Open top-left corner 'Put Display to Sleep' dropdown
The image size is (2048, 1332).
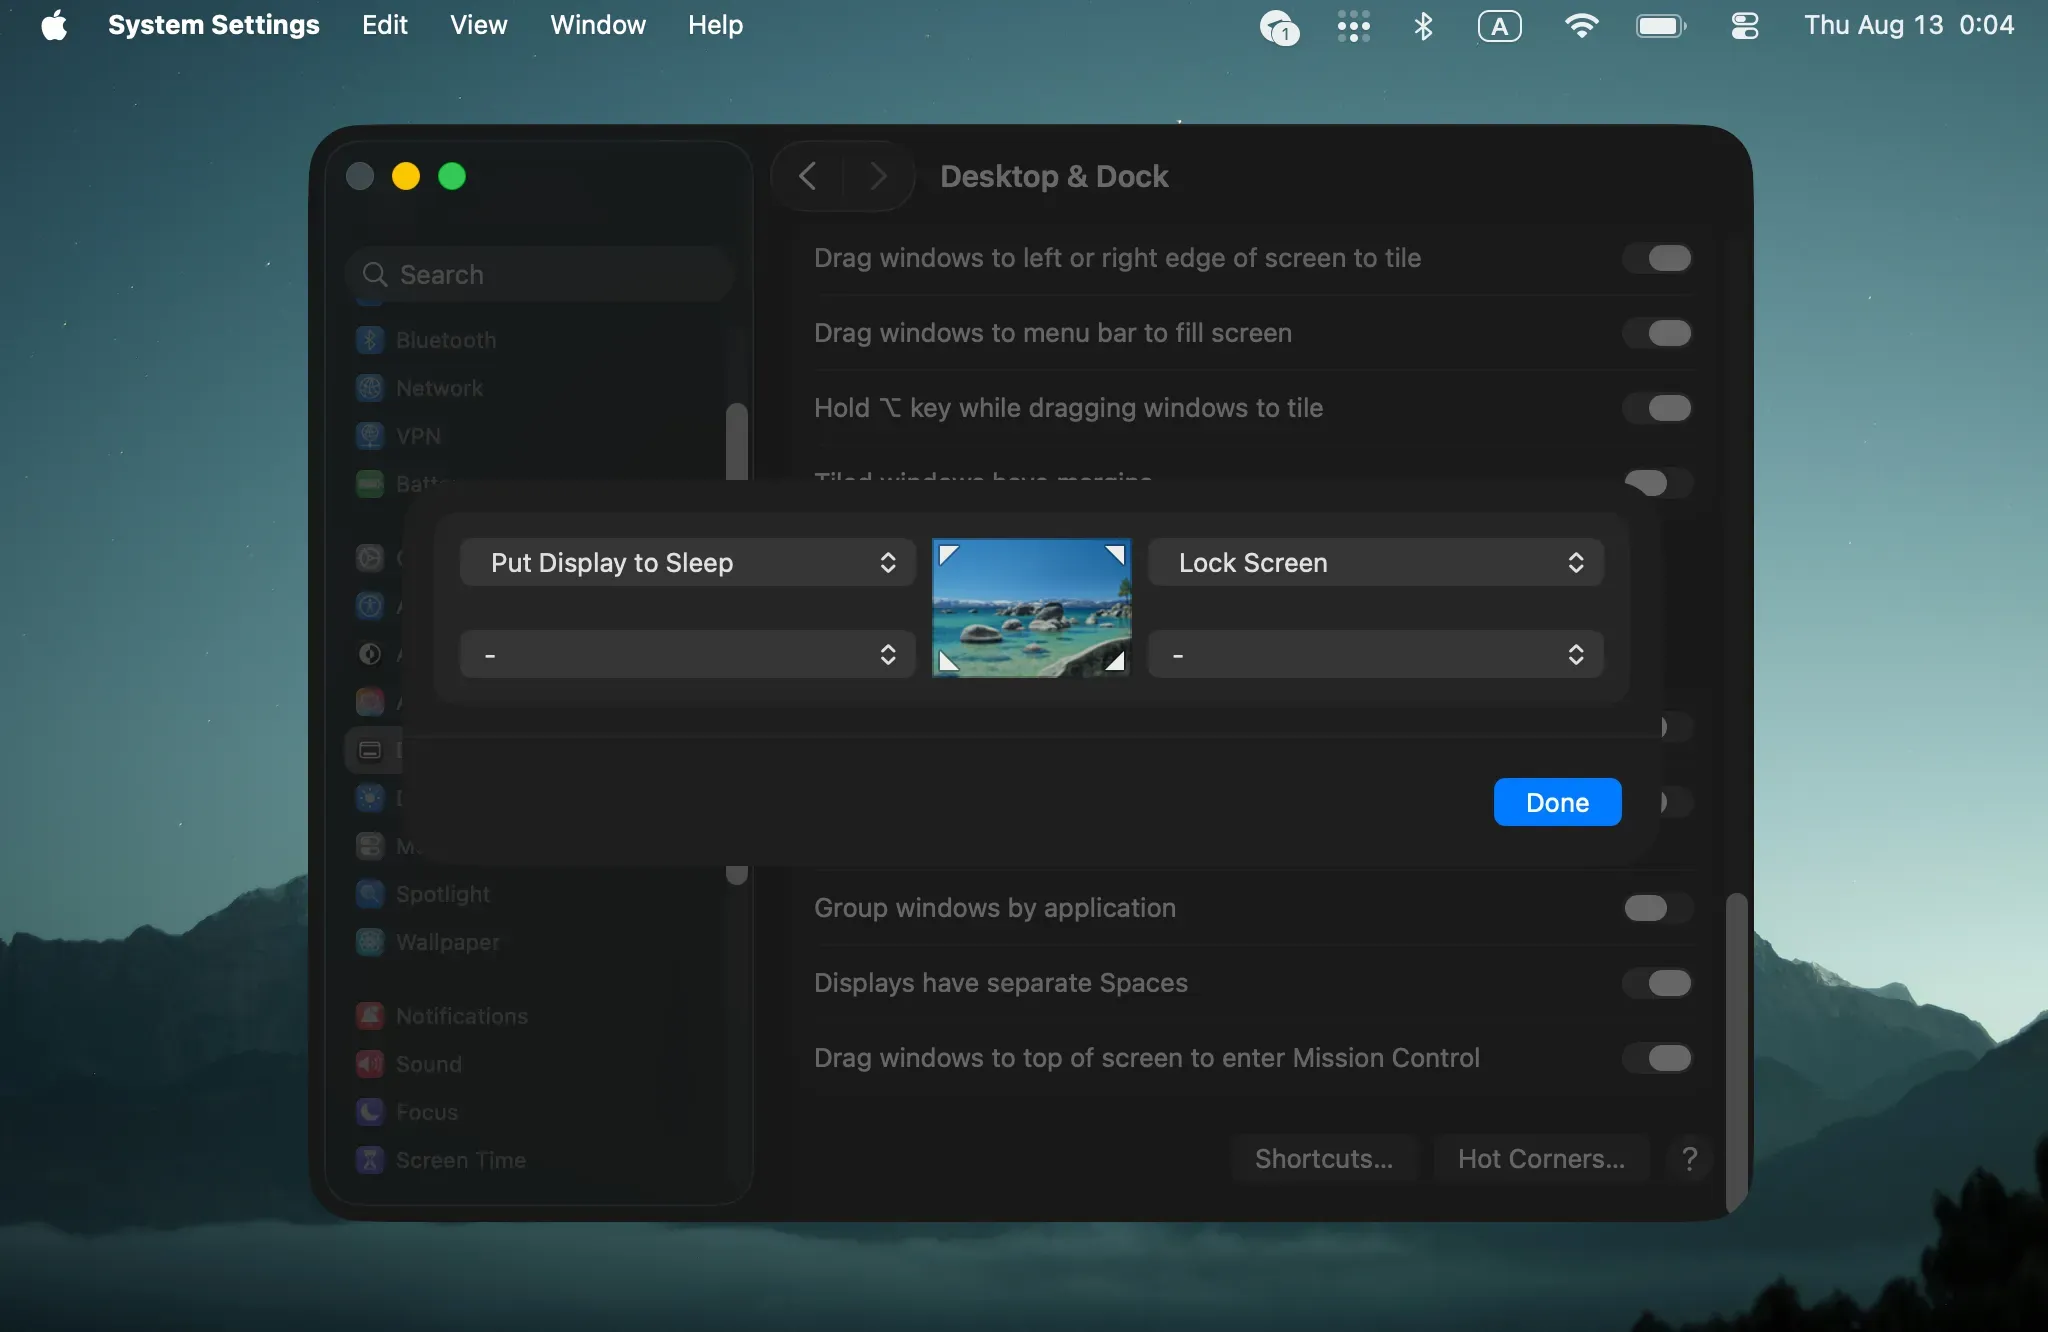point(687,563)
